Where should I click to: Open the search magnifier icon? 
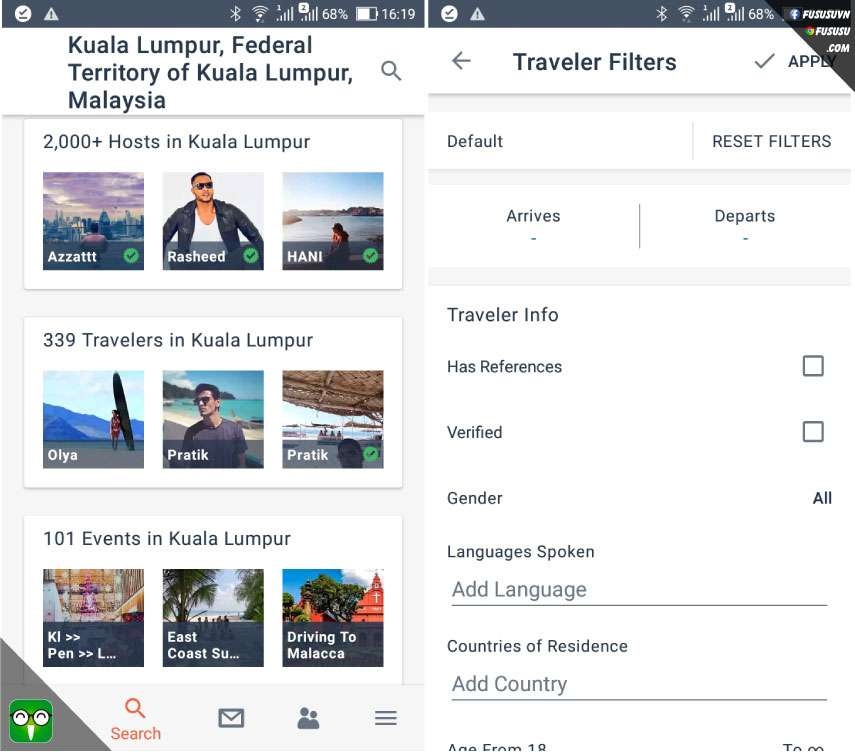click(x=390, y=70)
